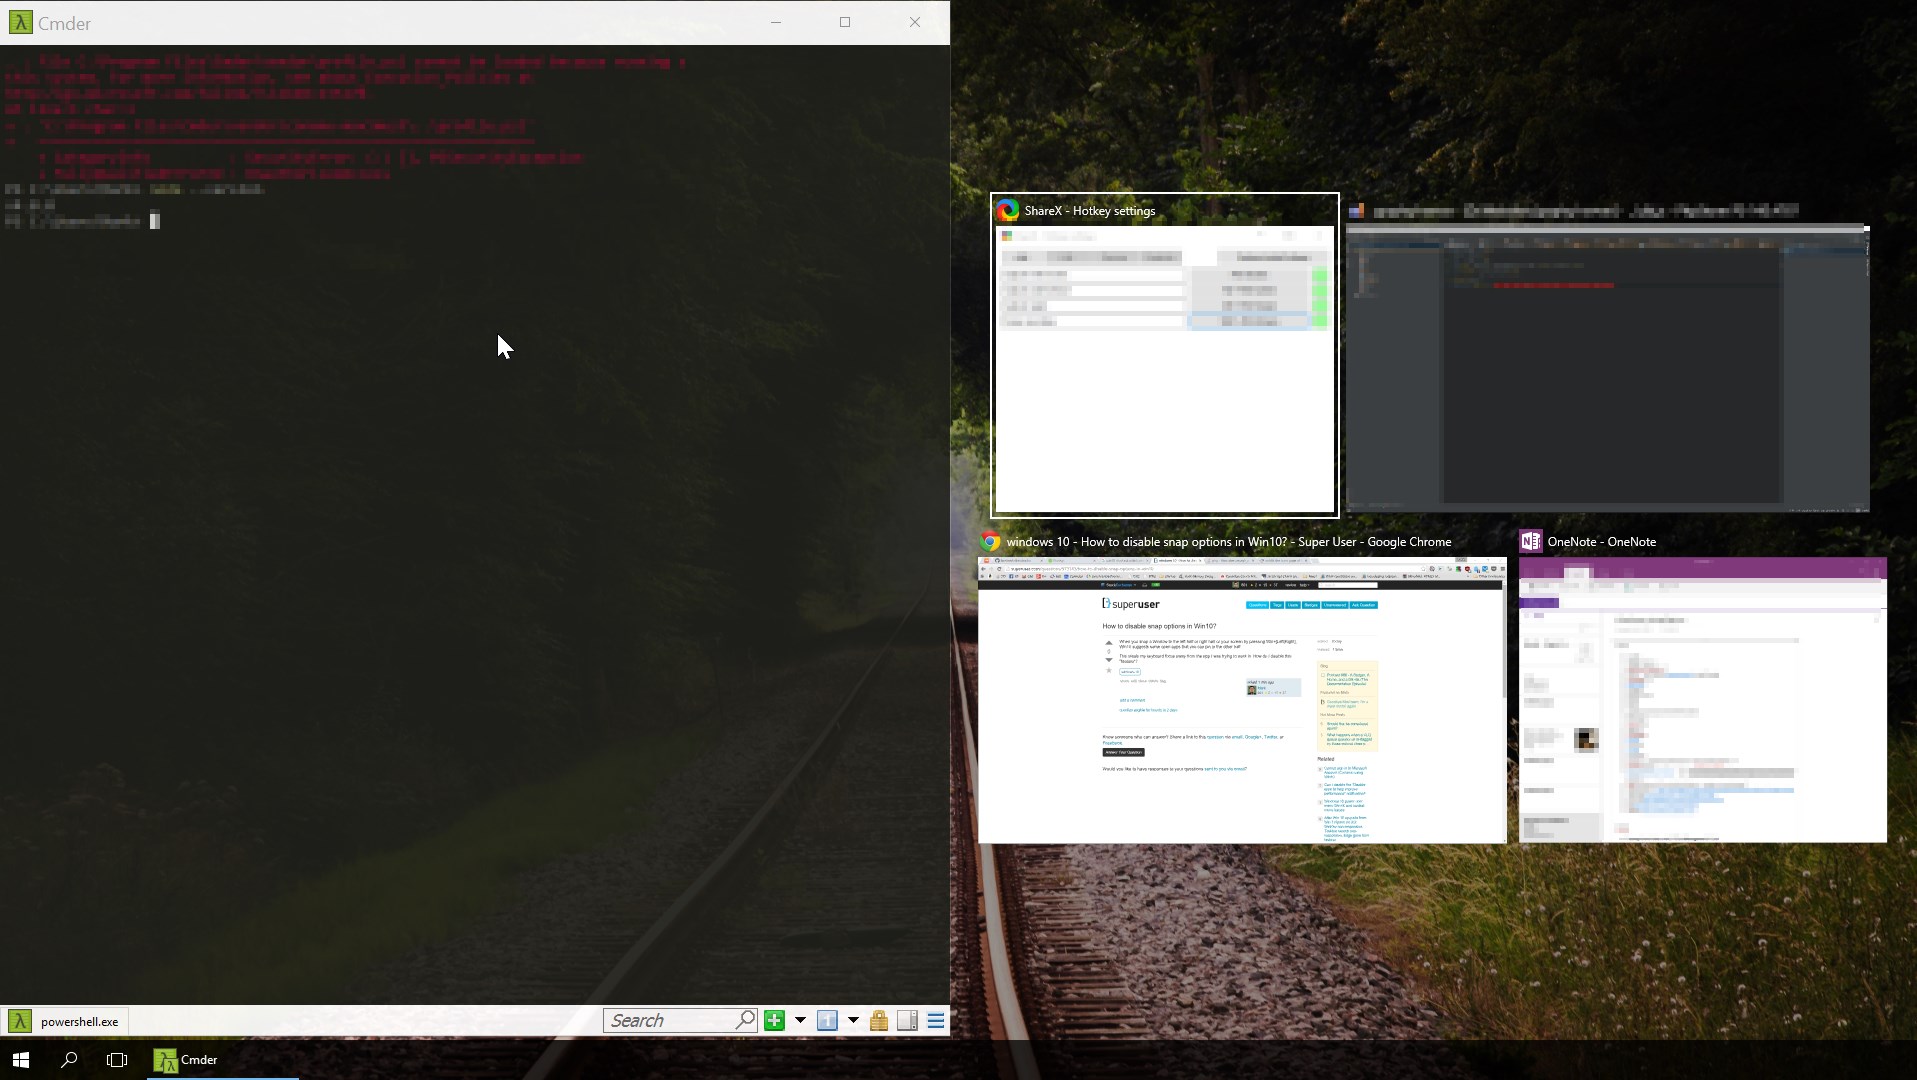Open the new console dropdown arrow
The width and height of the screenshot is (1917, 1080).
coord(800,1020)
